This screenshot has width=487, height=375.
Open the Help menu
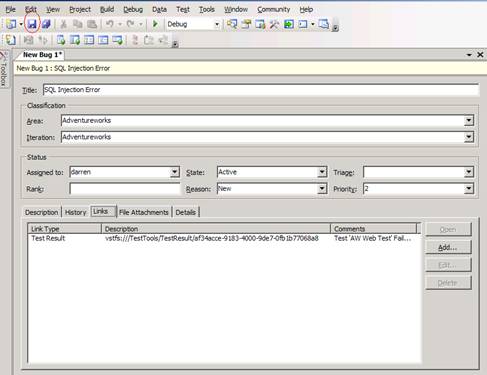pyautogui.click(x=306, y=9)
